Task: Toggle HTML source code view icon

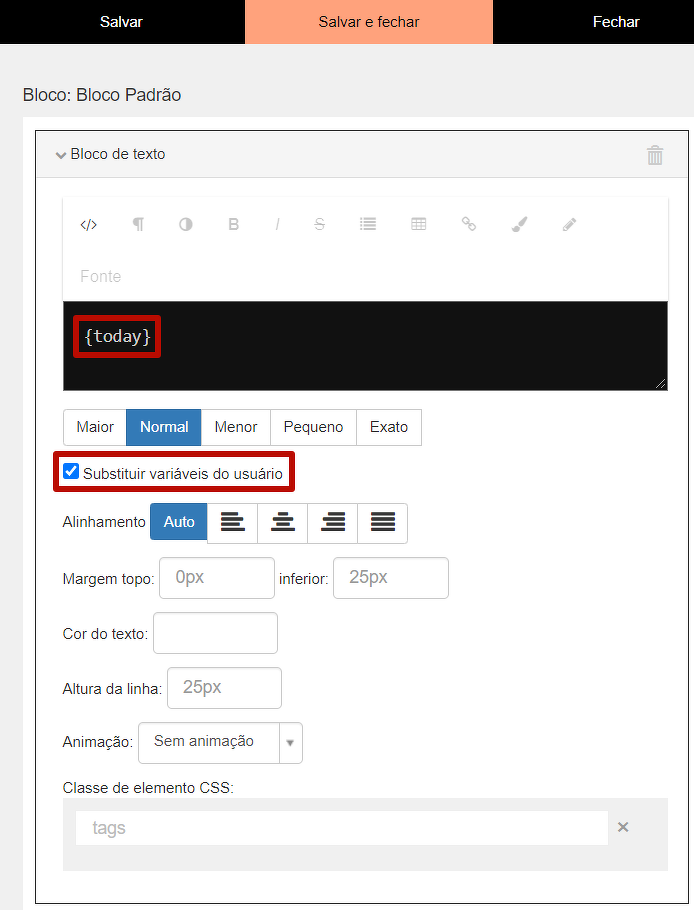Action: coord(88,225)
